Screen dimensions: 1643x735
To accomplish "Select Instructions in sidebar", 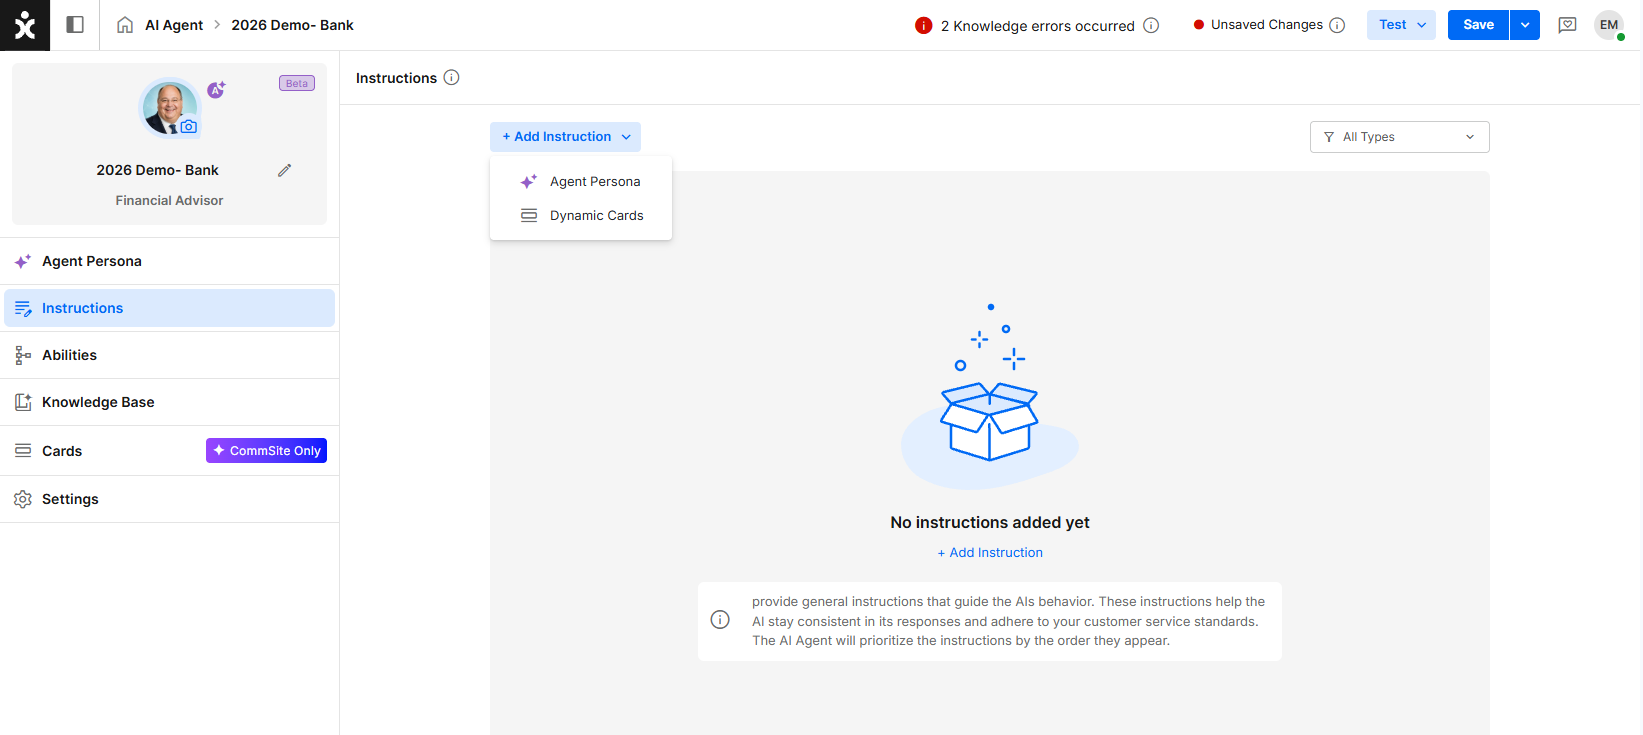I will point(170,308).
